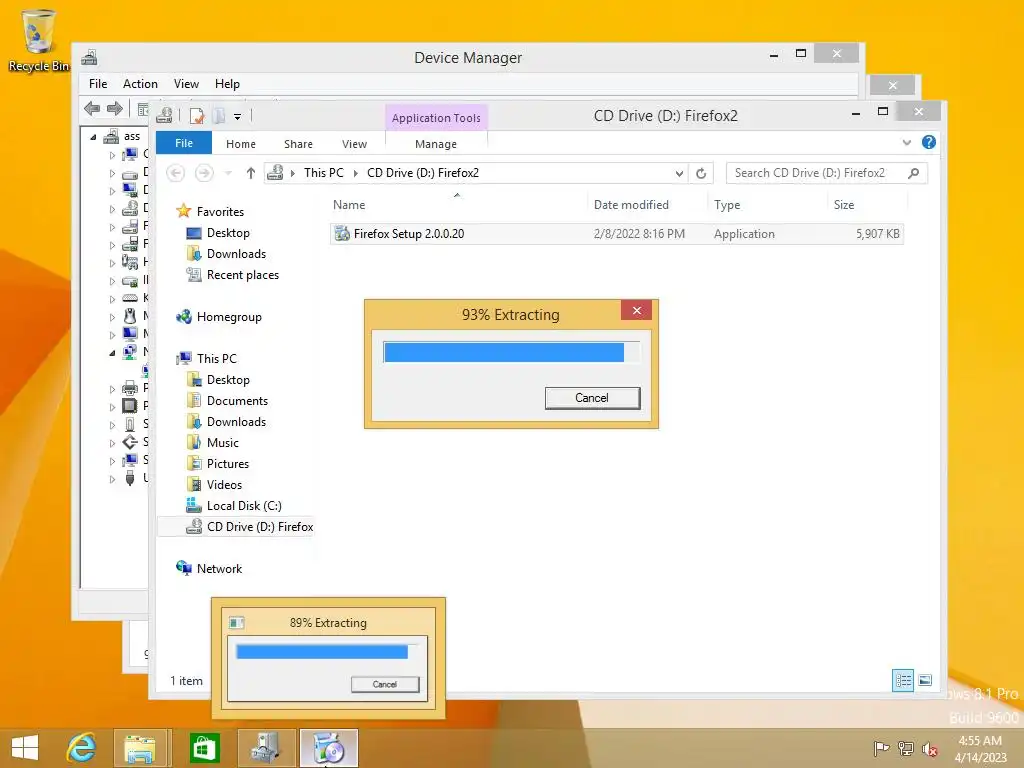Screen dimensions: 1024x768
Task: Click the New folder icon in quick access toolbar
Action: (219, 116)
